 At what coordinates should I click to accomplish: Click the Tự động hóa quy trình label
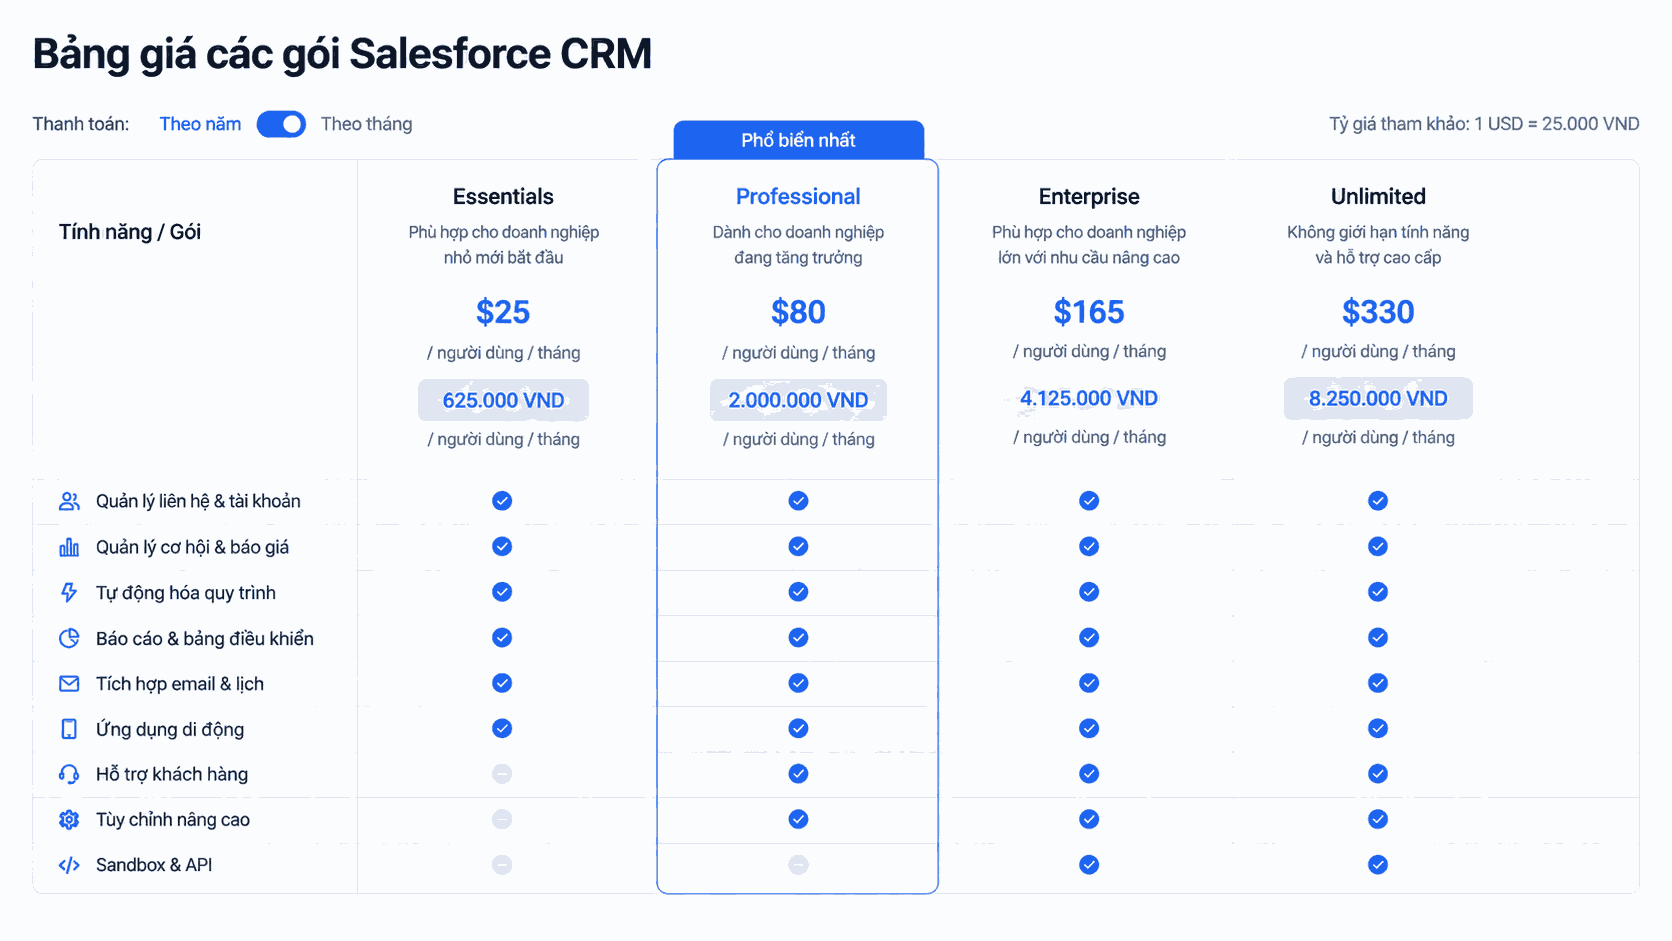(186, 593)
